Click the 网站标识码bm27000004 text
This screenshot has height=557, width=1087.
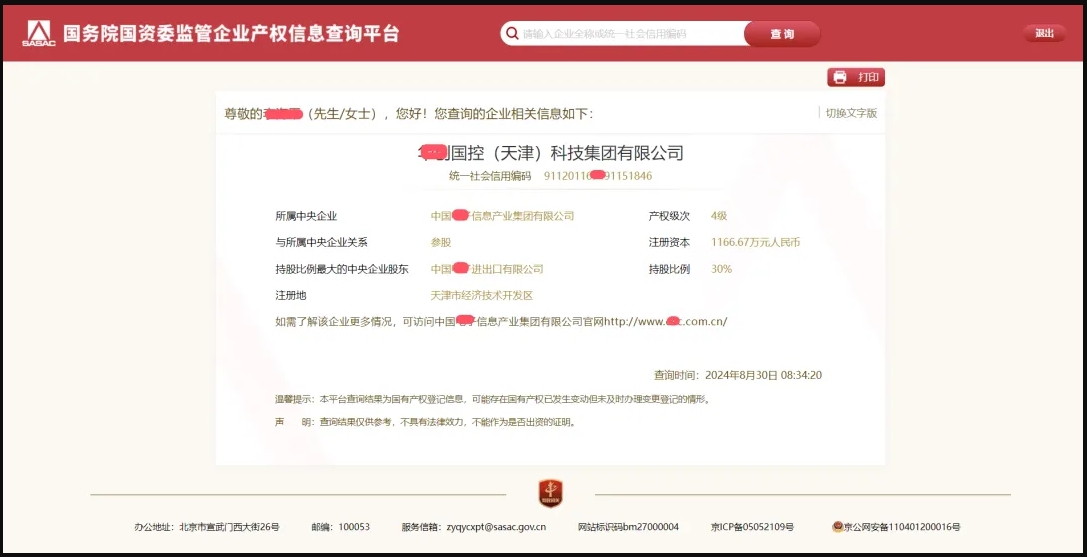pos(628,526)
